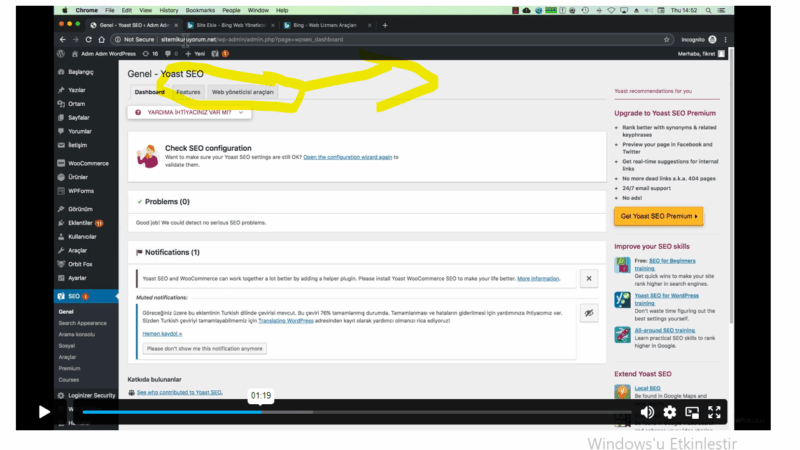The height and width of the screenshot is (450, 800).
Task: Click the Get Yoast SEO Premium button
Action: [x=658, y=216]
